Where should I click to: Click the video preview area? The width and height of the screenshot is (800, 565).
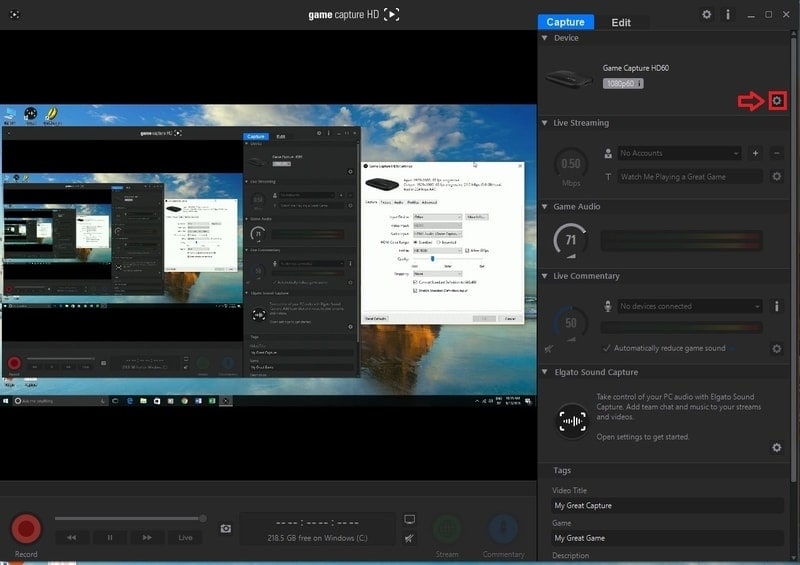(x=268, y=255)
